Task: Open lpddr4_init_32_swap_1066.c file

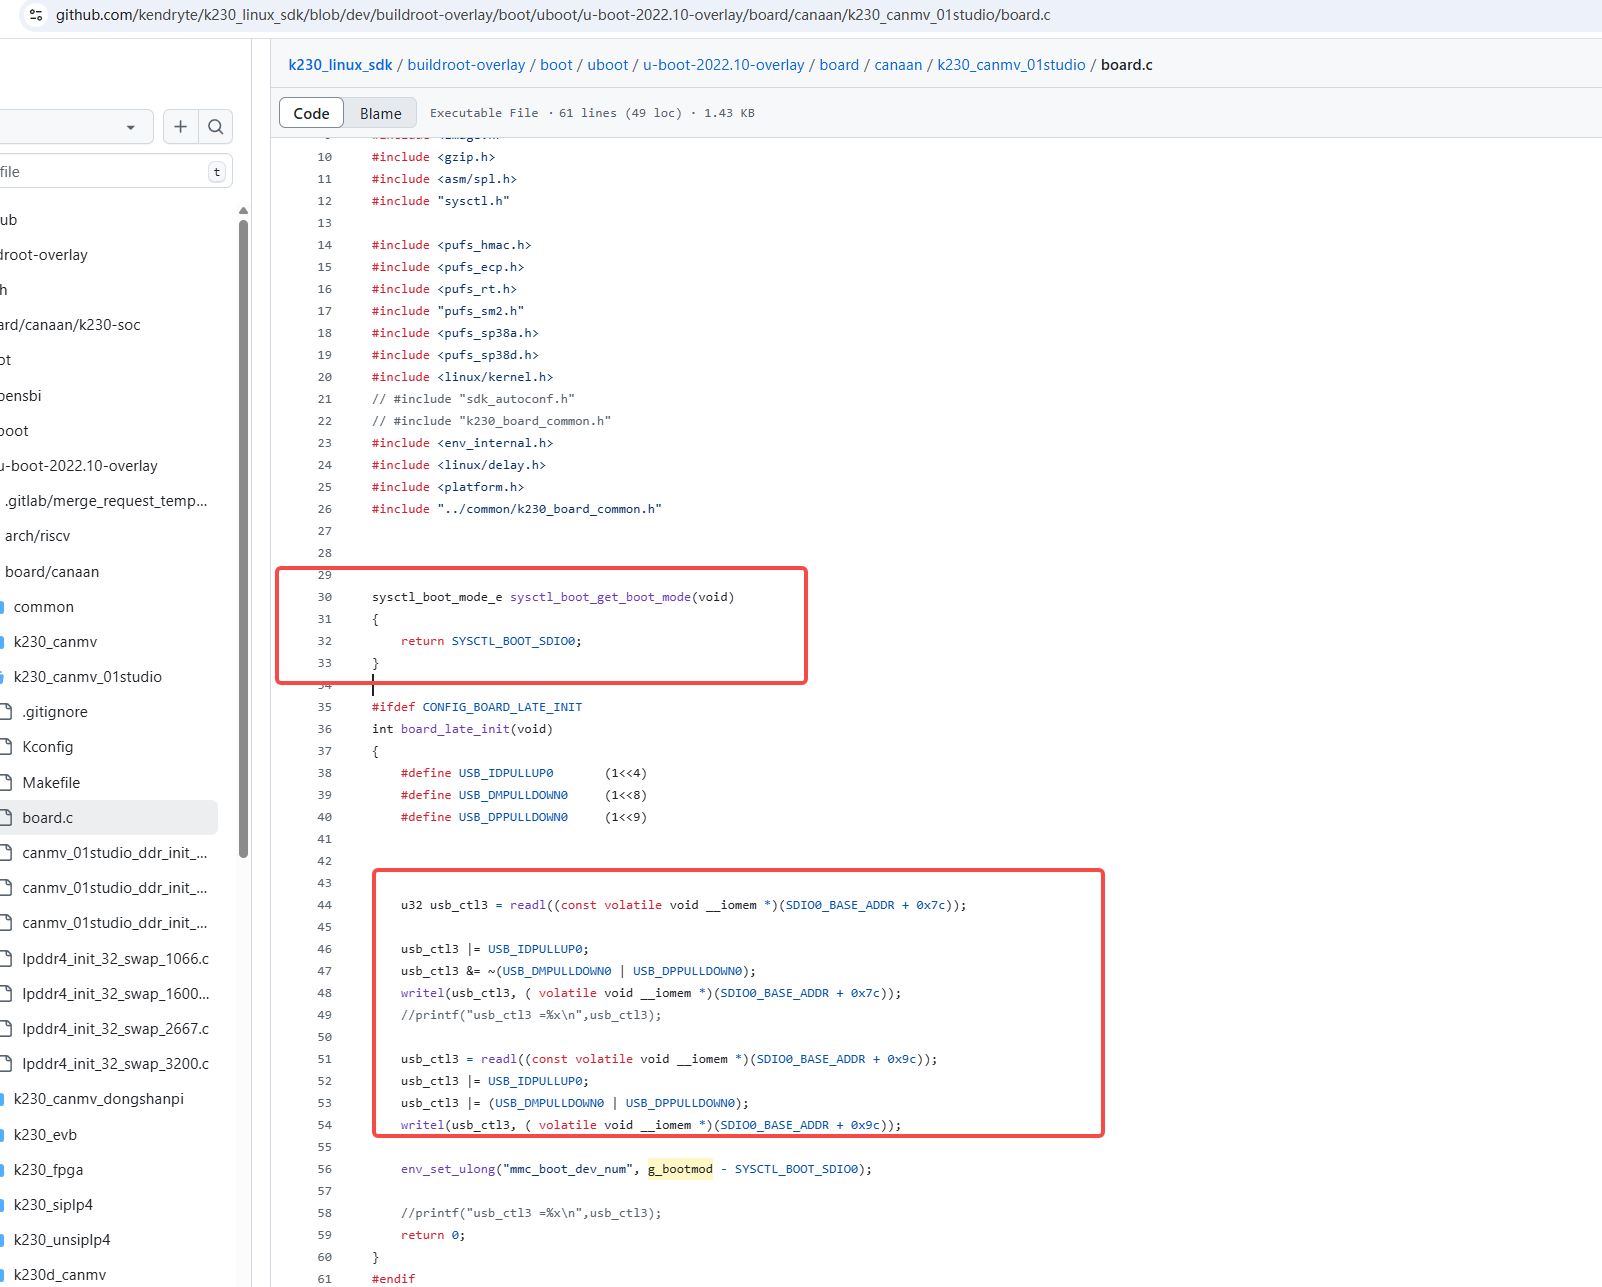Action: (x=115, y=959)
